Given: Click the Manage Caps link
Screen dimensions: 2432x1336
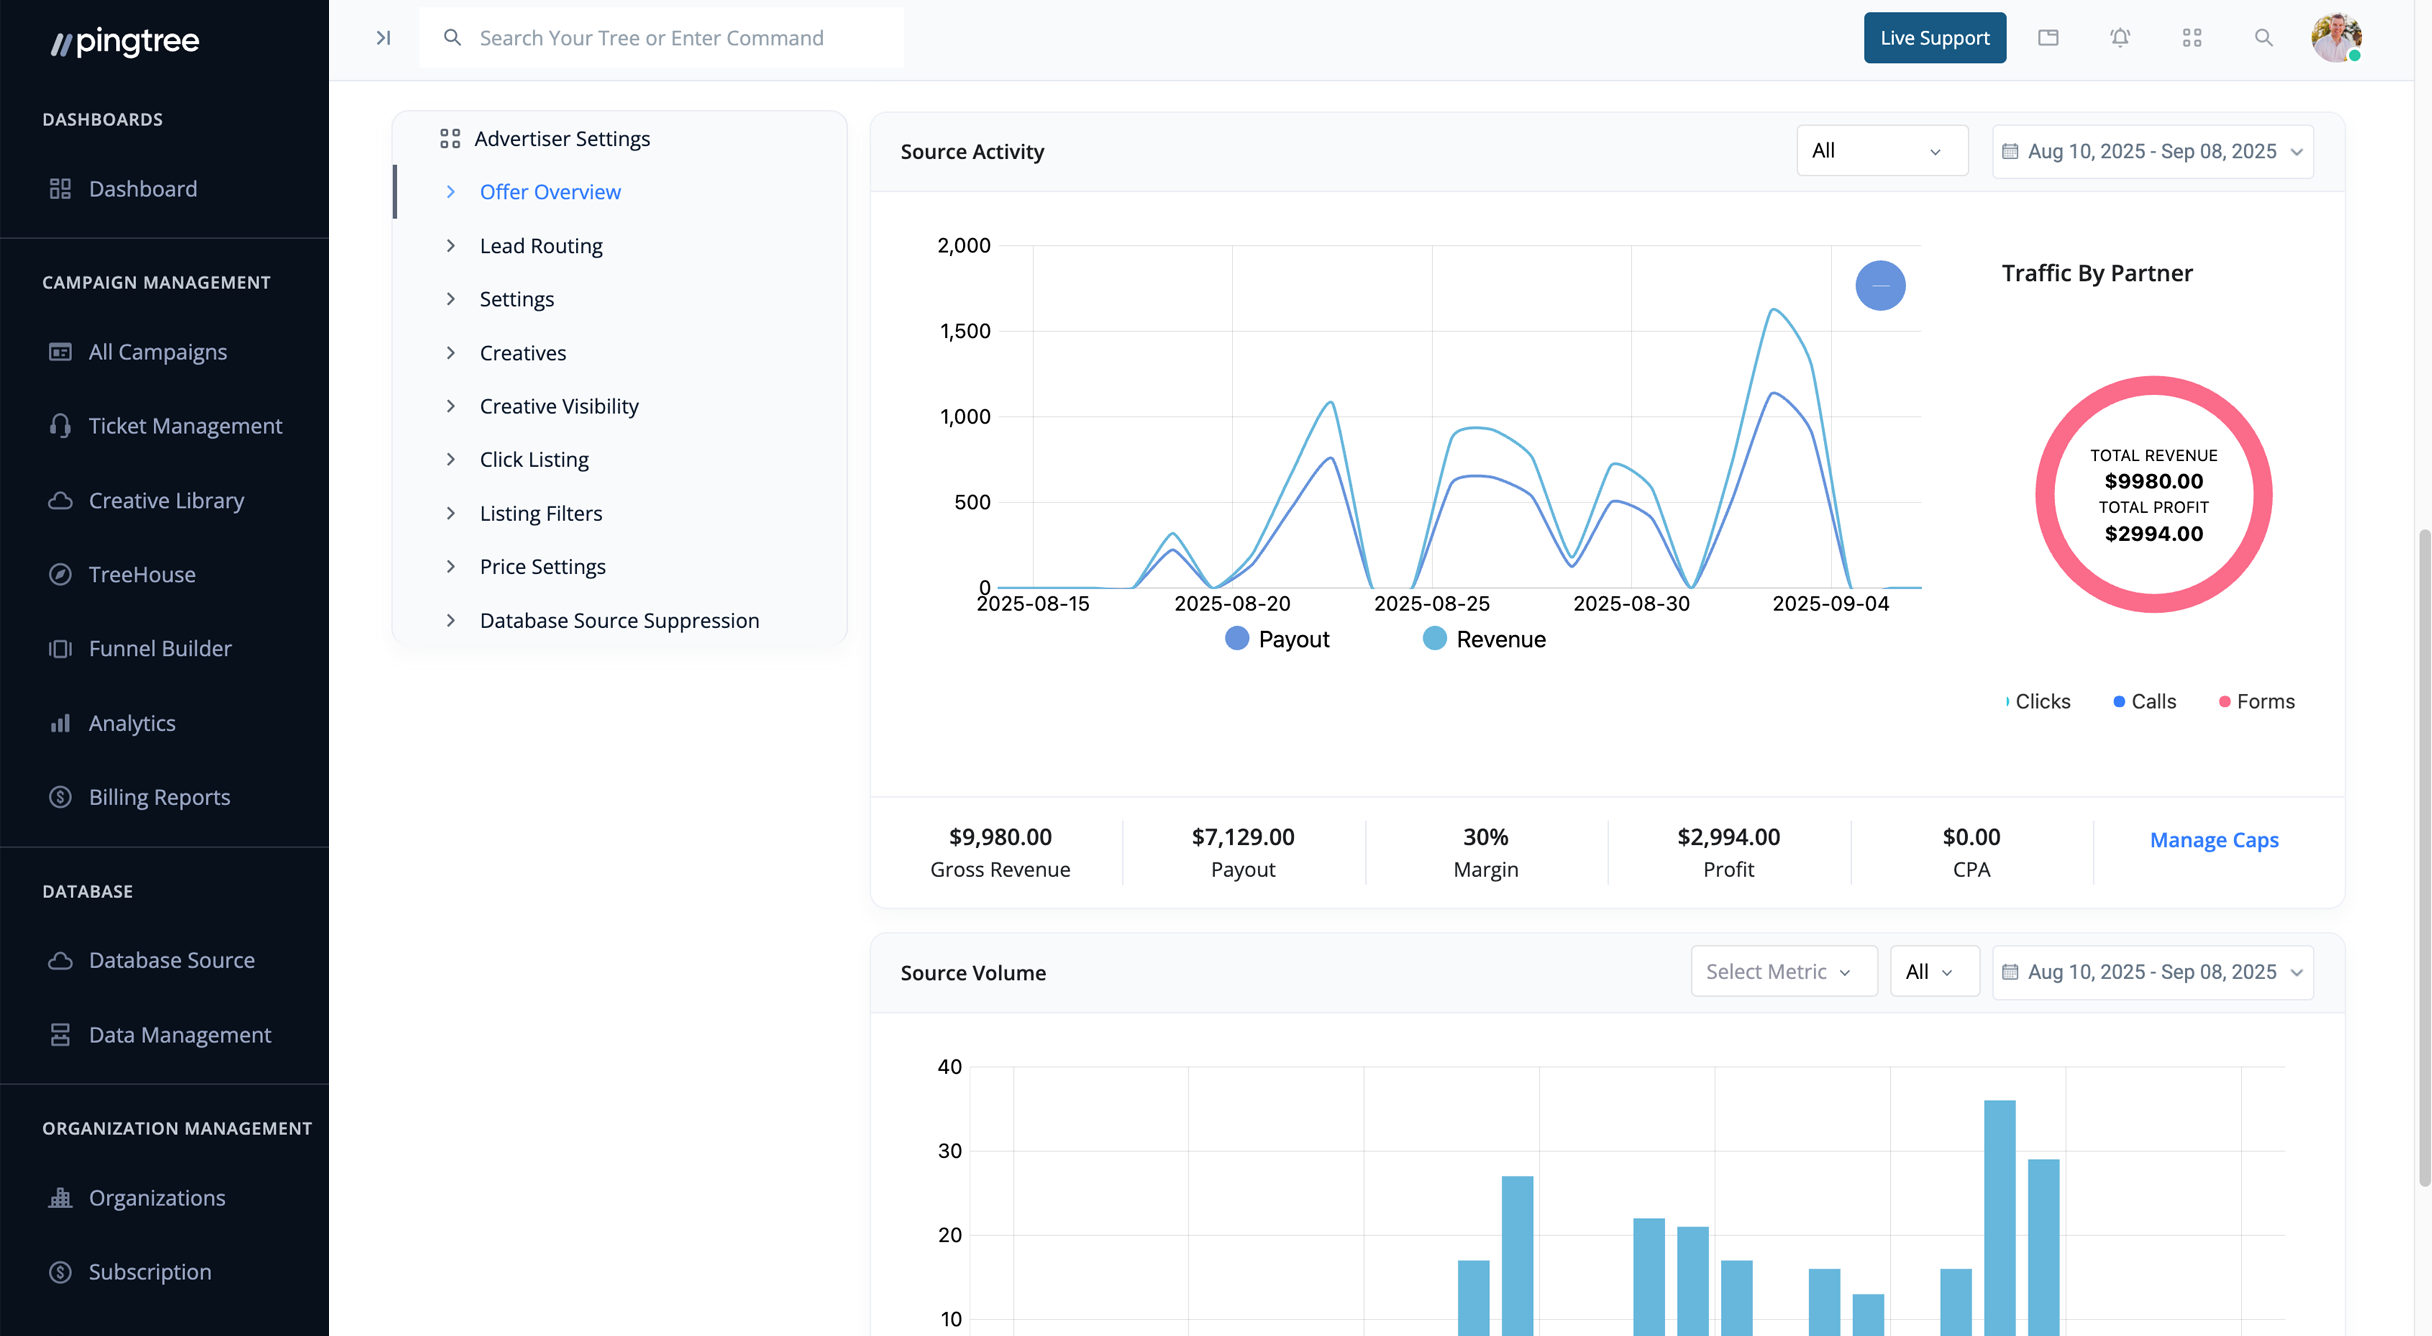Looking at the screenshot, I should point(2214,840).
